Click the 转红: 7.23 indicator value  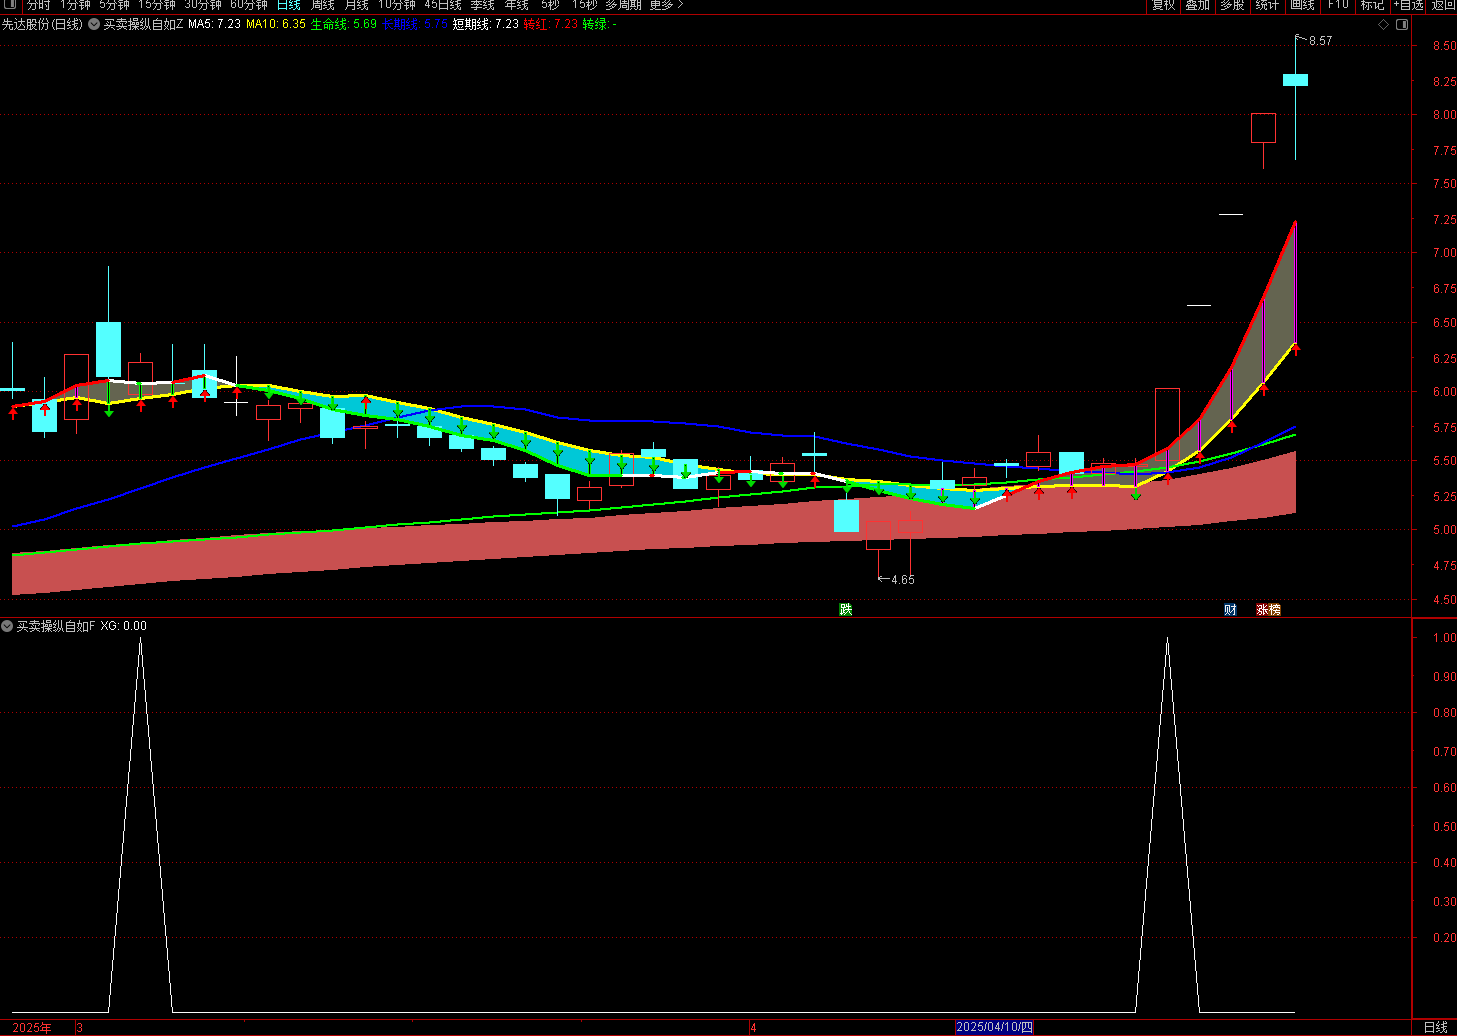(x=551, y=24)
